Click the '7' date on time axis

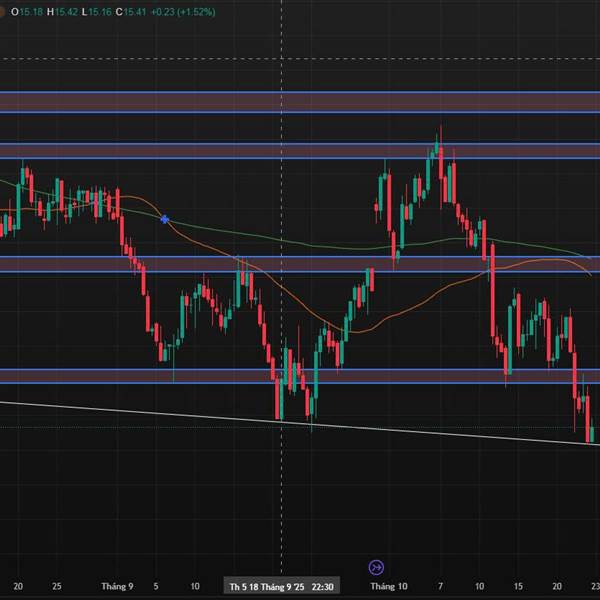click(440, 586)
